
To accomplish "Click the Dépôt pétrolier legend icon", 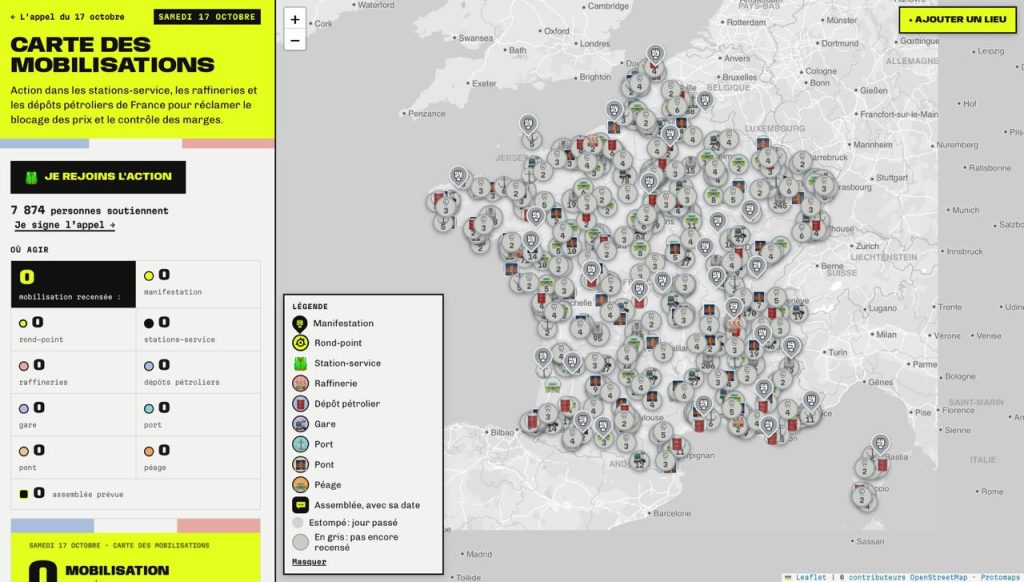I will (300, 404).
